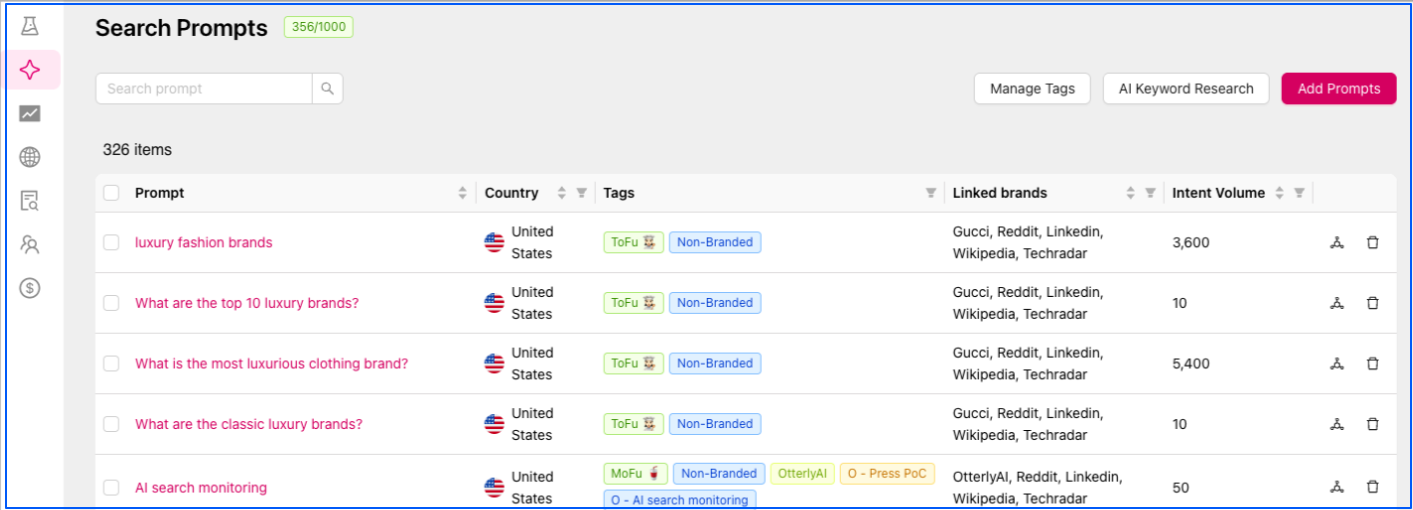
Task: Open the globe sidebar icon
Action: point(30,157)
